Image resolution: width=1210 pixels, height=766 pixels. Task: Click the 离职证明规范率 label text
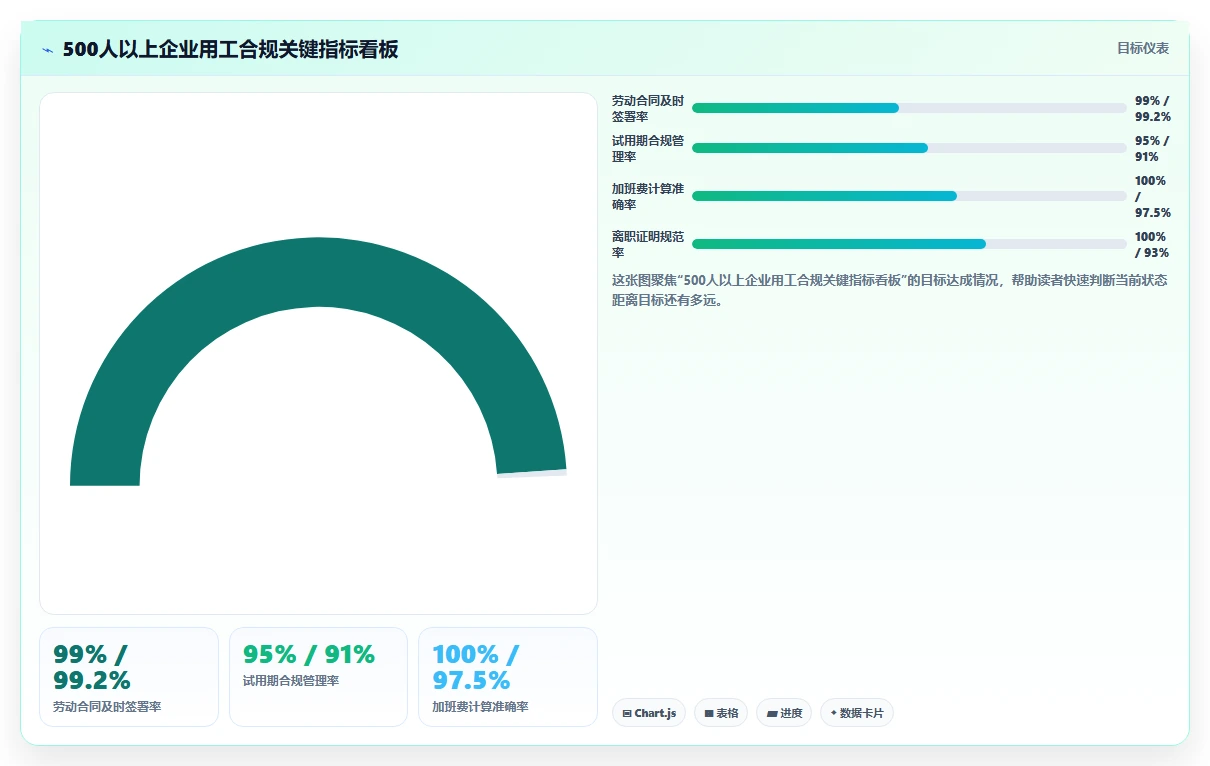[648, 244]
